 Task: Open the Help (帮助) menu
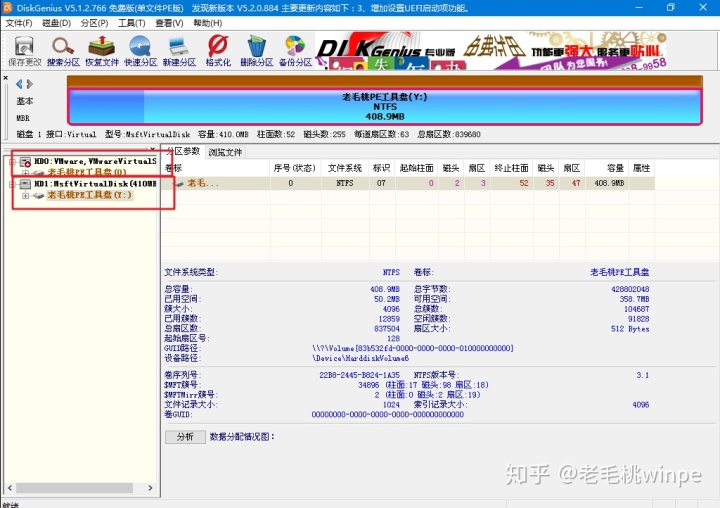coord(208,23)
